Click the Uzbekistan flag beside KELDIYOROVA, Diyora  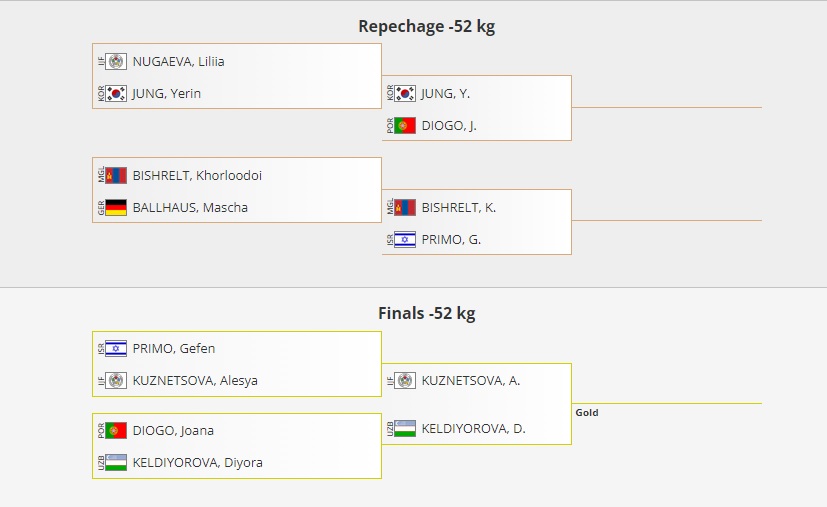point(116,463)
